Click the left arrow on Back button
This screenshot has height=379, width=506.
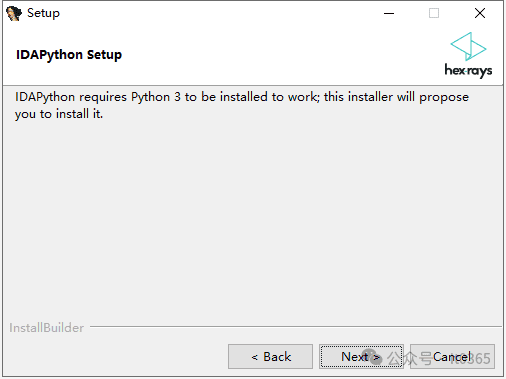click(x=255, y=358)
